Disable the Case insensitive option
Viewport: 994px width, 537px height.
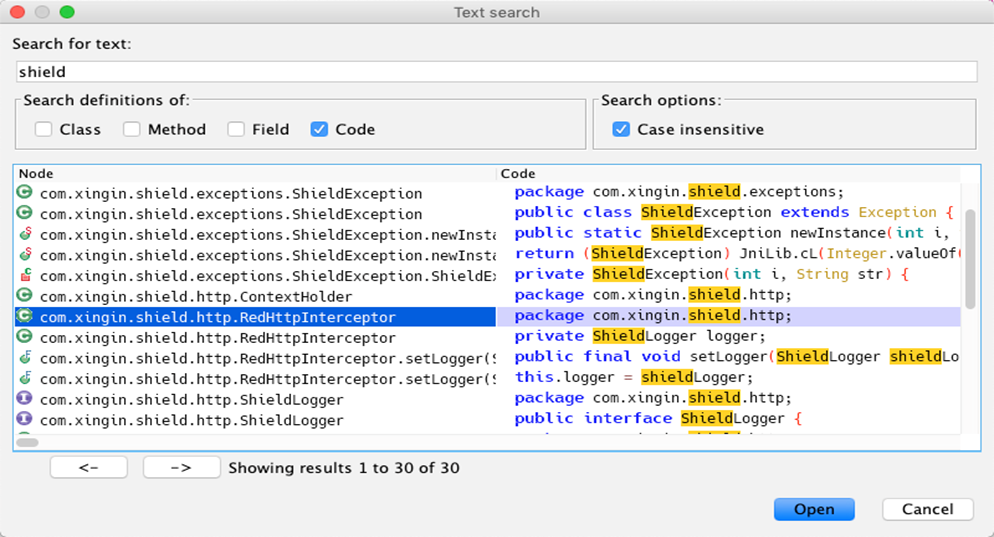pyautogui.click(x=621, y=129)
